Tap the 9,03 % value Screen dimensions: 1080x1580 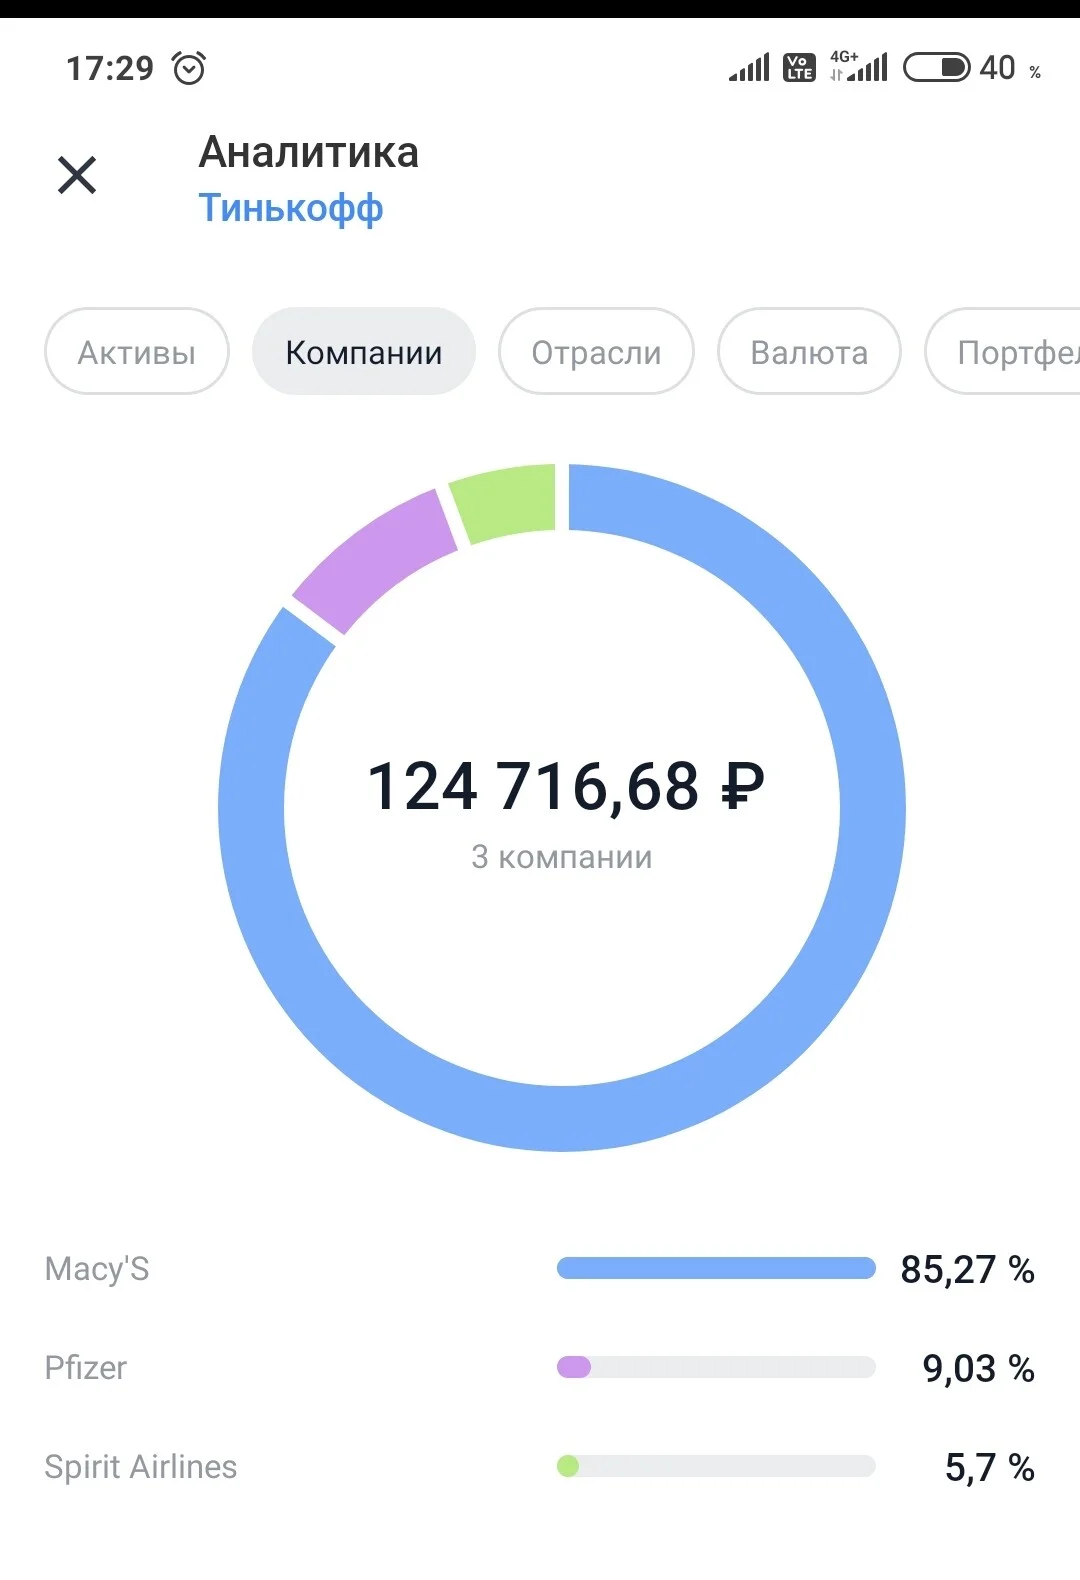click(978, 1369)
